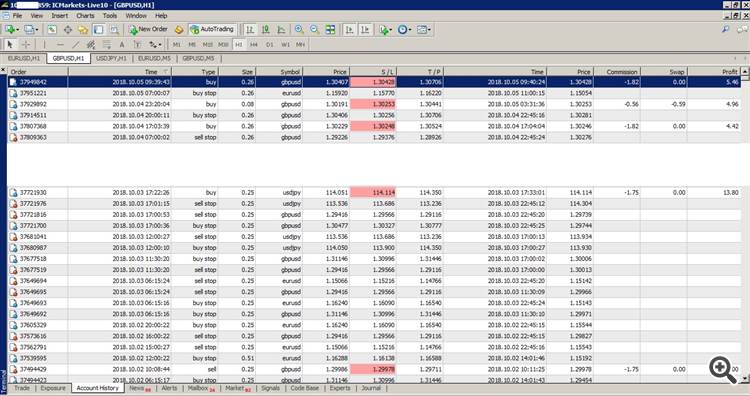Switch to USDJPY,H1 chart tab
750x396 pixels.
tap(111, 58)
